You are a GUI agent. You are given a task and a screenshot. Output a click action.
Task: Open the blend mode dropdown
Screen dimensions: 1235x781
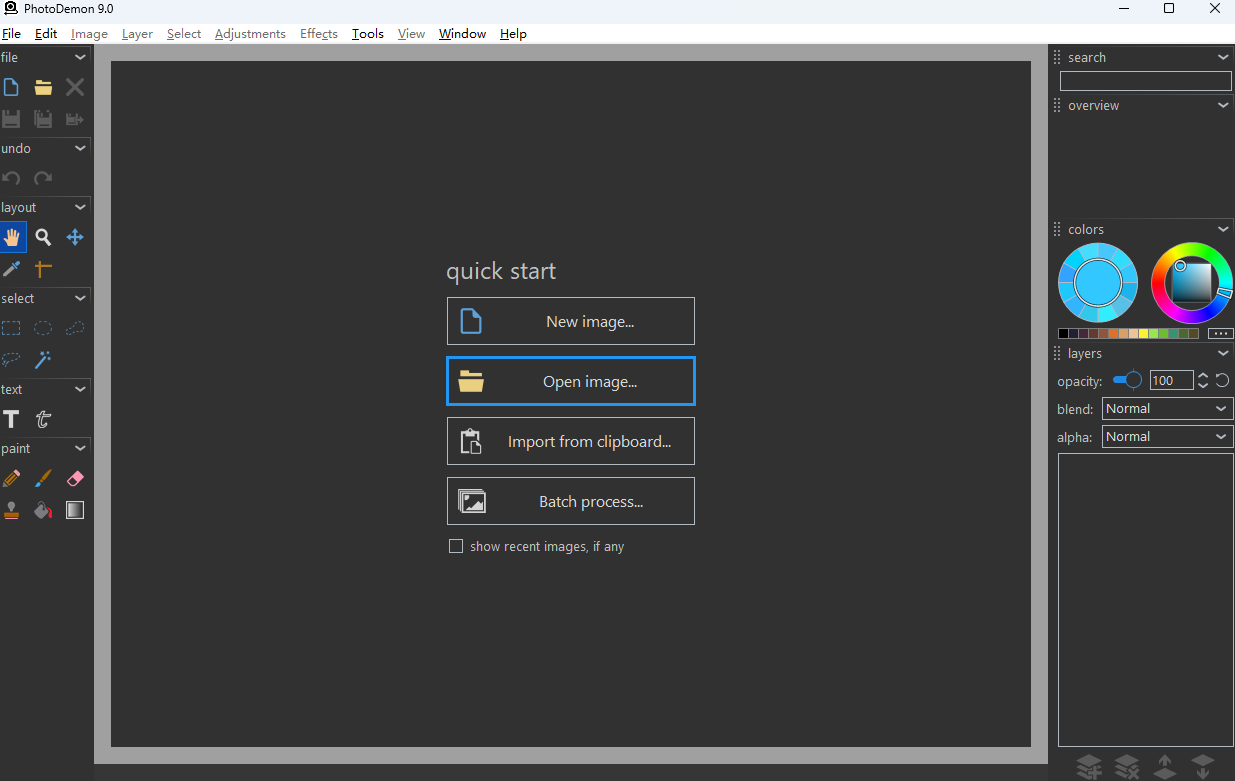tap(1167, 409)
